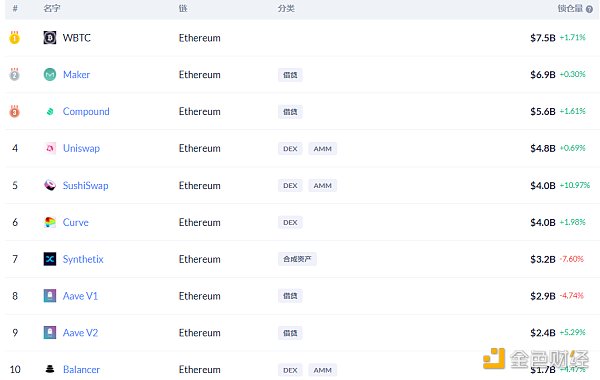The width and height of the screenshot is (600, 380).
Task: Click the Maker green logo icon
Action: [50, 74]
